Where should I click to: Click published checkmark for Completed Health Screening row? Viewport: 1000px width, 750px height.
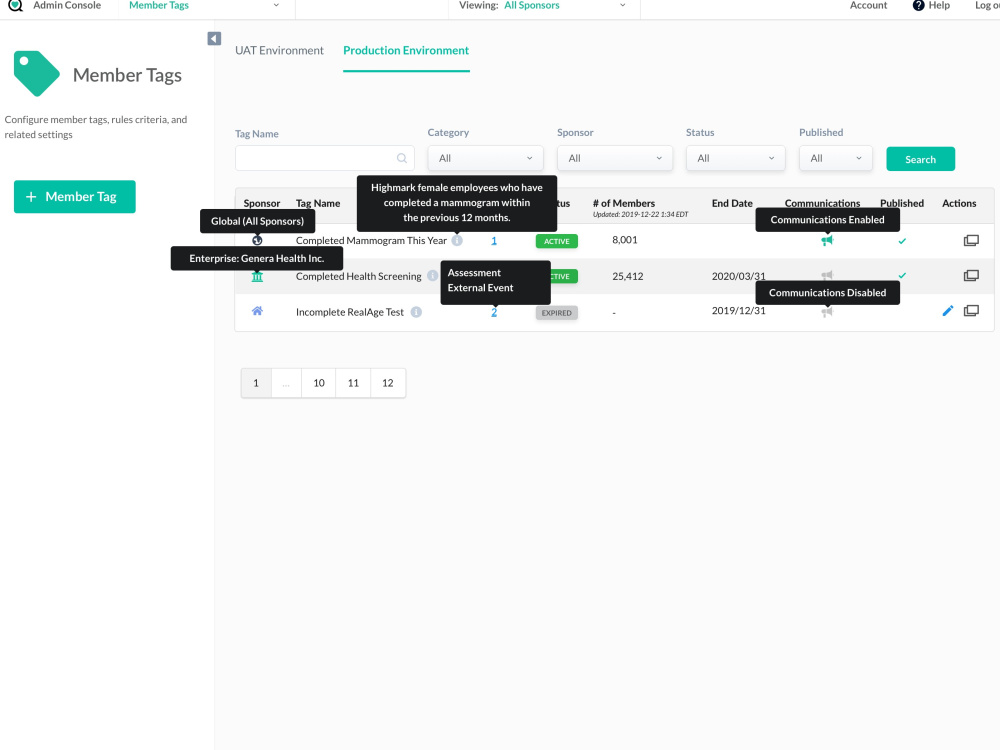point(902,276)
